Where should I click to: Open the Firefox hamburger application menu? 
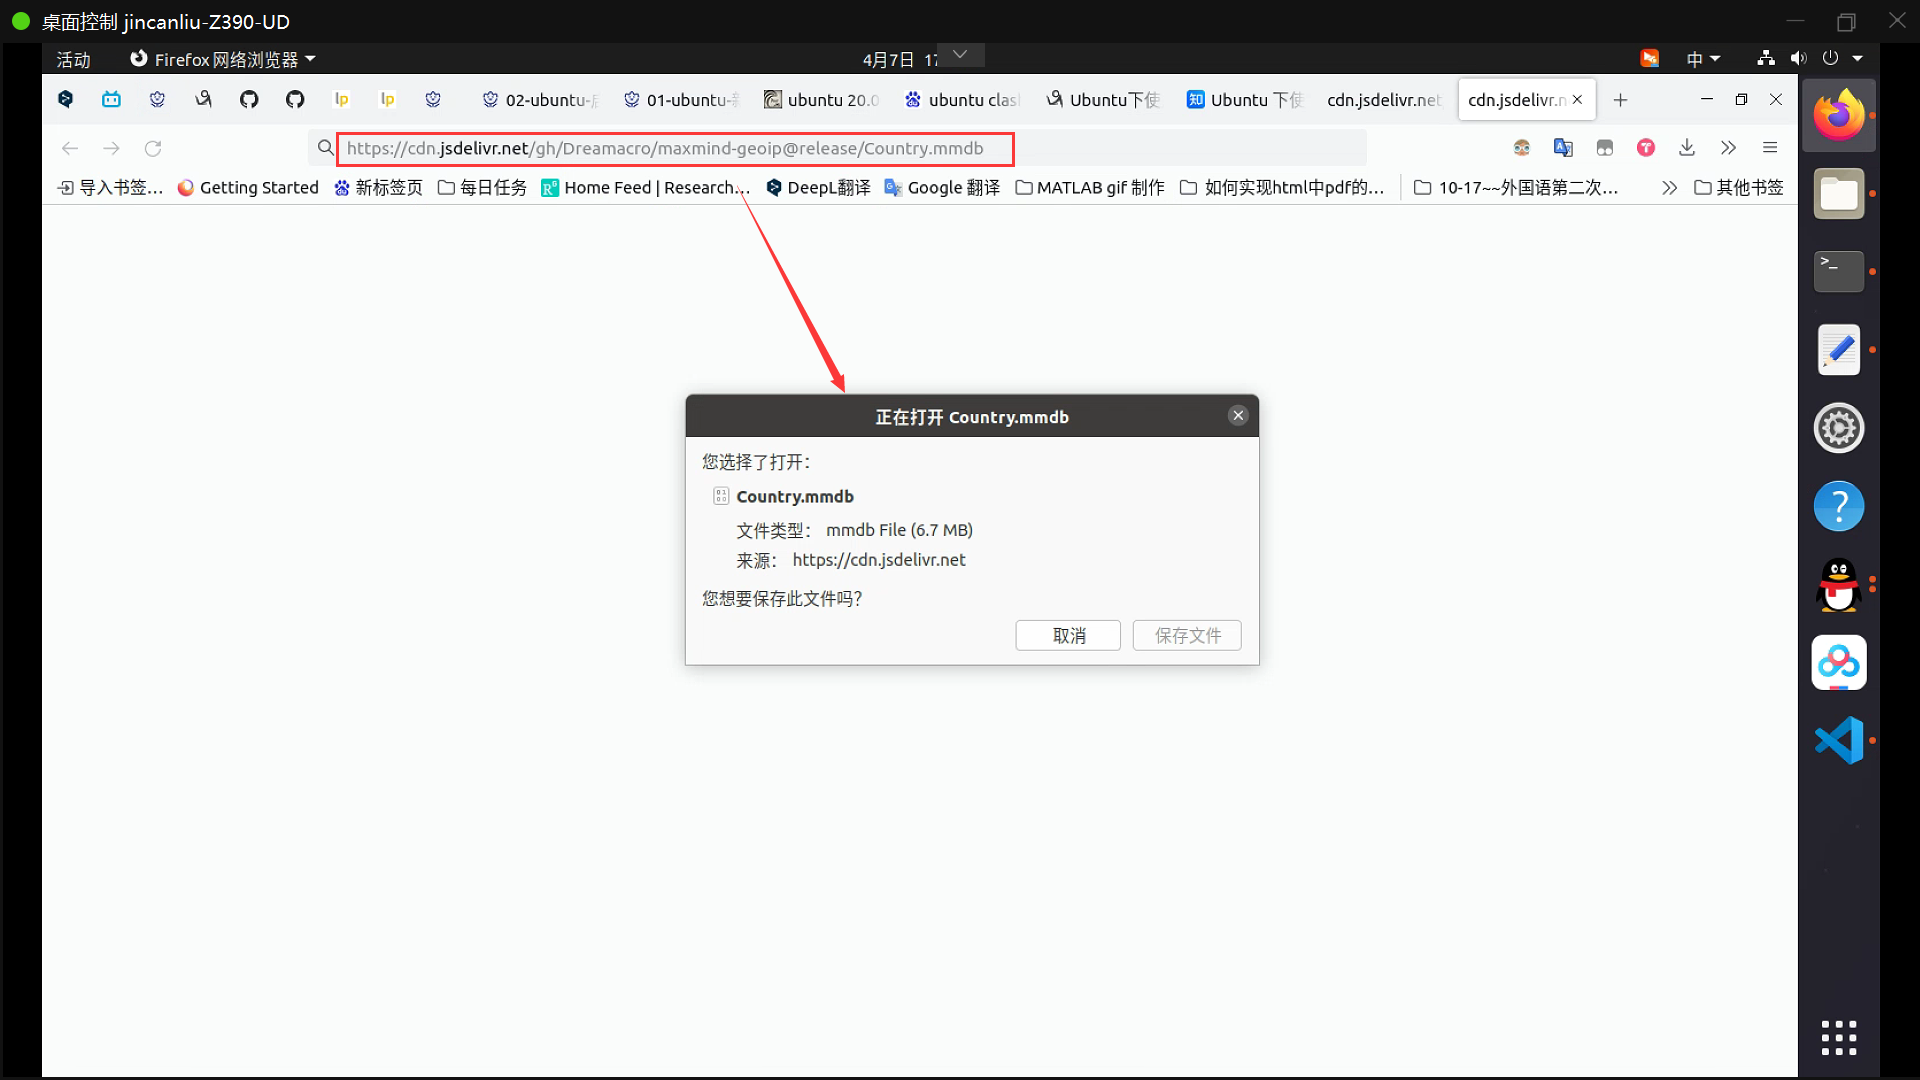[1770, 148]
